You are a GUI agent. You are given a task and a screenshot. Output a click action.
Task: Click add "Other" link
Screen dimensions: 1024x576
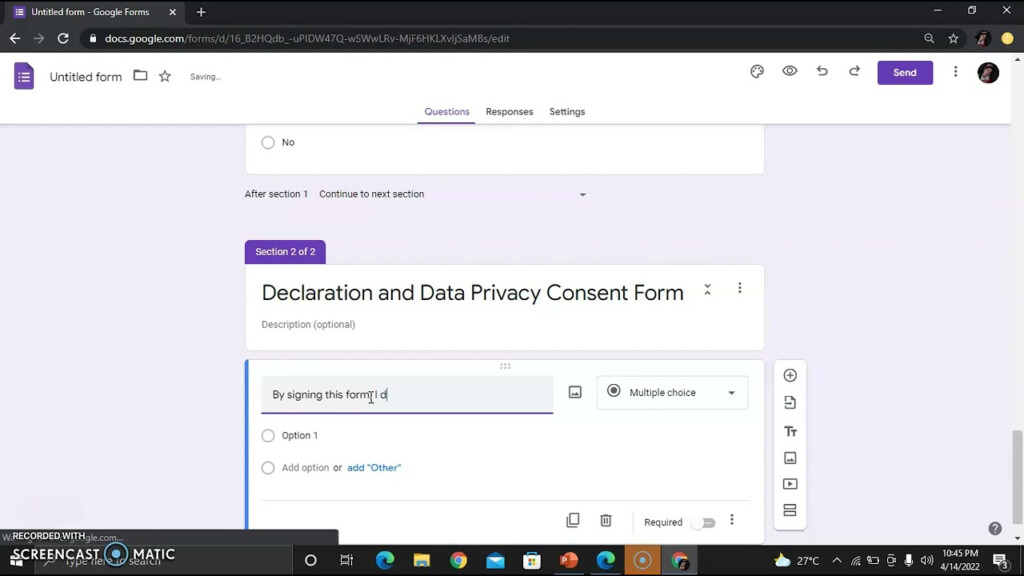374,468
